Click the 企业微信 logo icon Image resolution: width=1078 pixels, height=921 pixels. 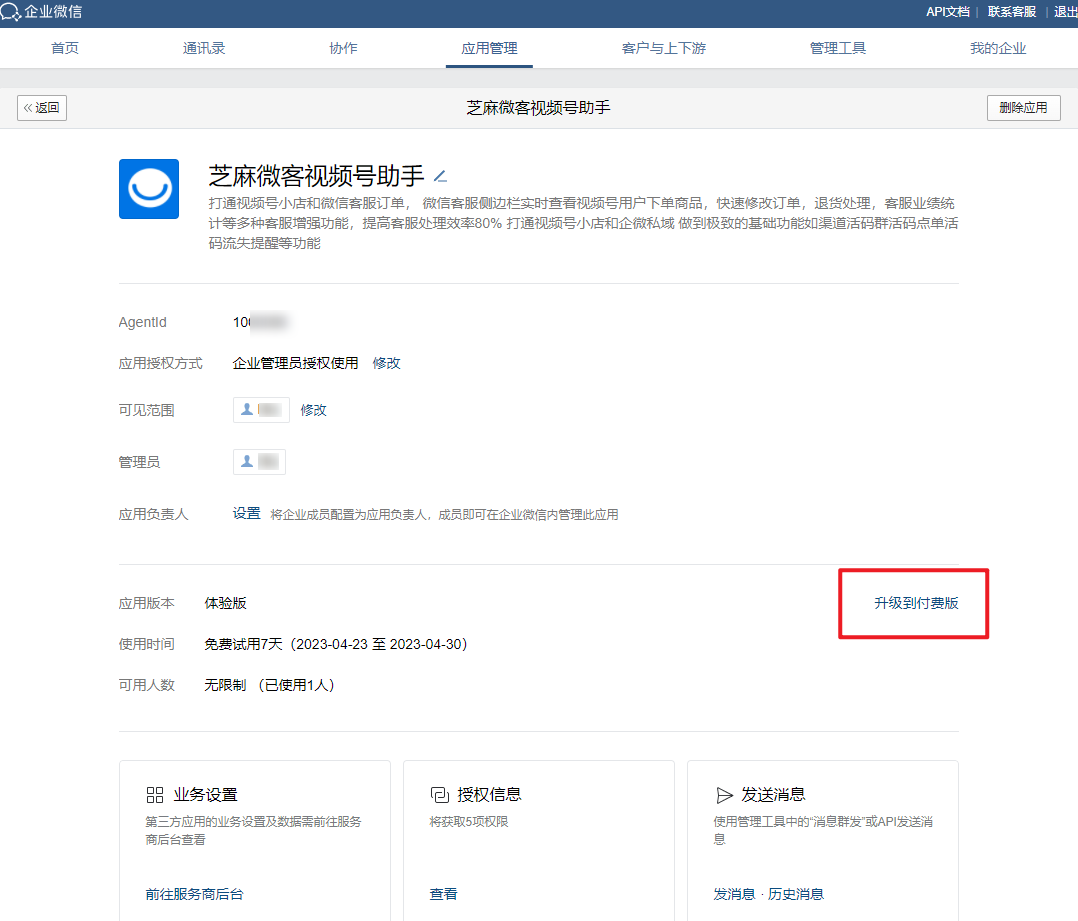pos(10,12)
